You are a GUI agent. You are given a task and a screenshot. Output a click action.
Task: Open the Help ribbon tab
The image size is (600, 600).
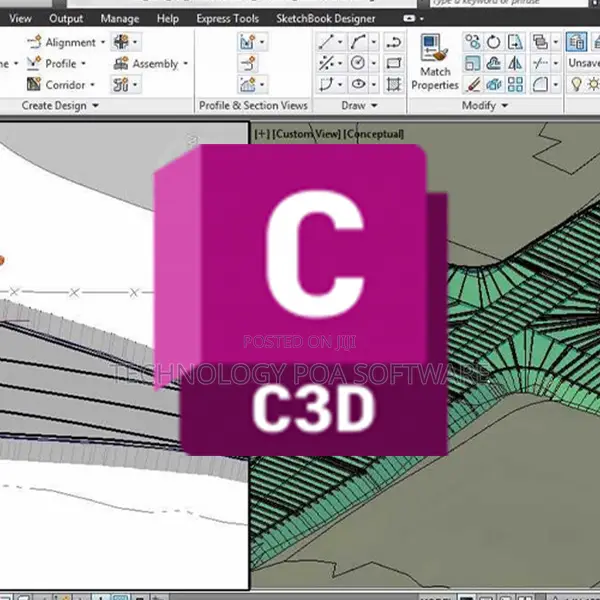tap(168, 18)
